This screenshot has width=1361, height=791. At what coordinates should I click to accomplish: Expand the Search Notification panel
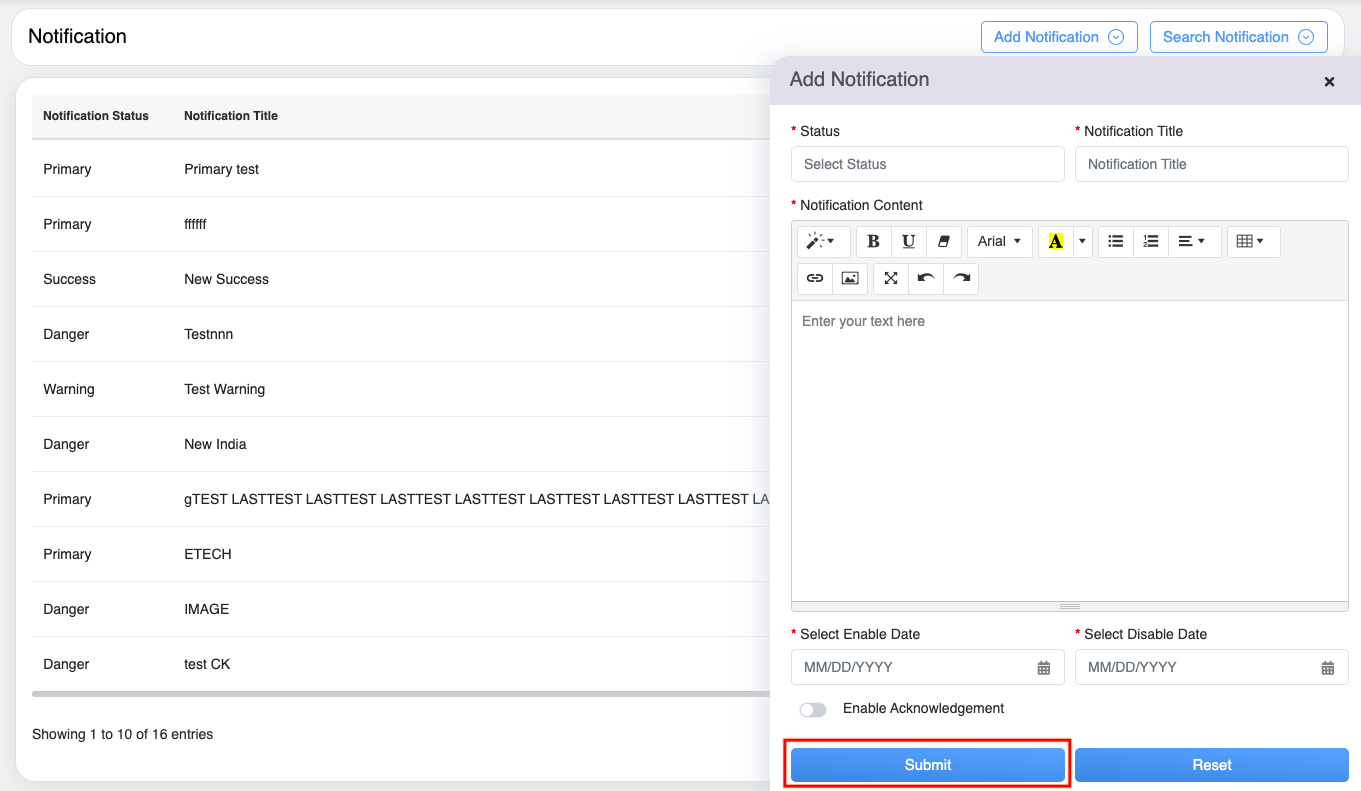1238,37
